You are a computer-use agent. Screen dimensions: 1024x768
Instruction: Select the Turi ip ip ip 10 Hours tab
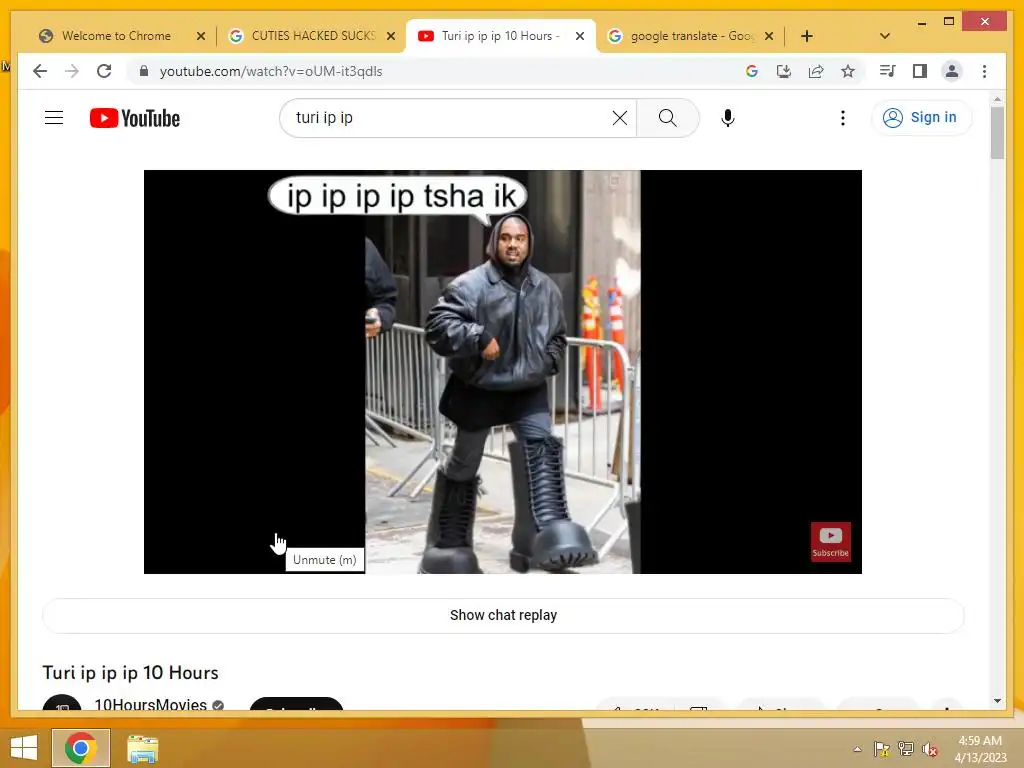coord(500,36)
